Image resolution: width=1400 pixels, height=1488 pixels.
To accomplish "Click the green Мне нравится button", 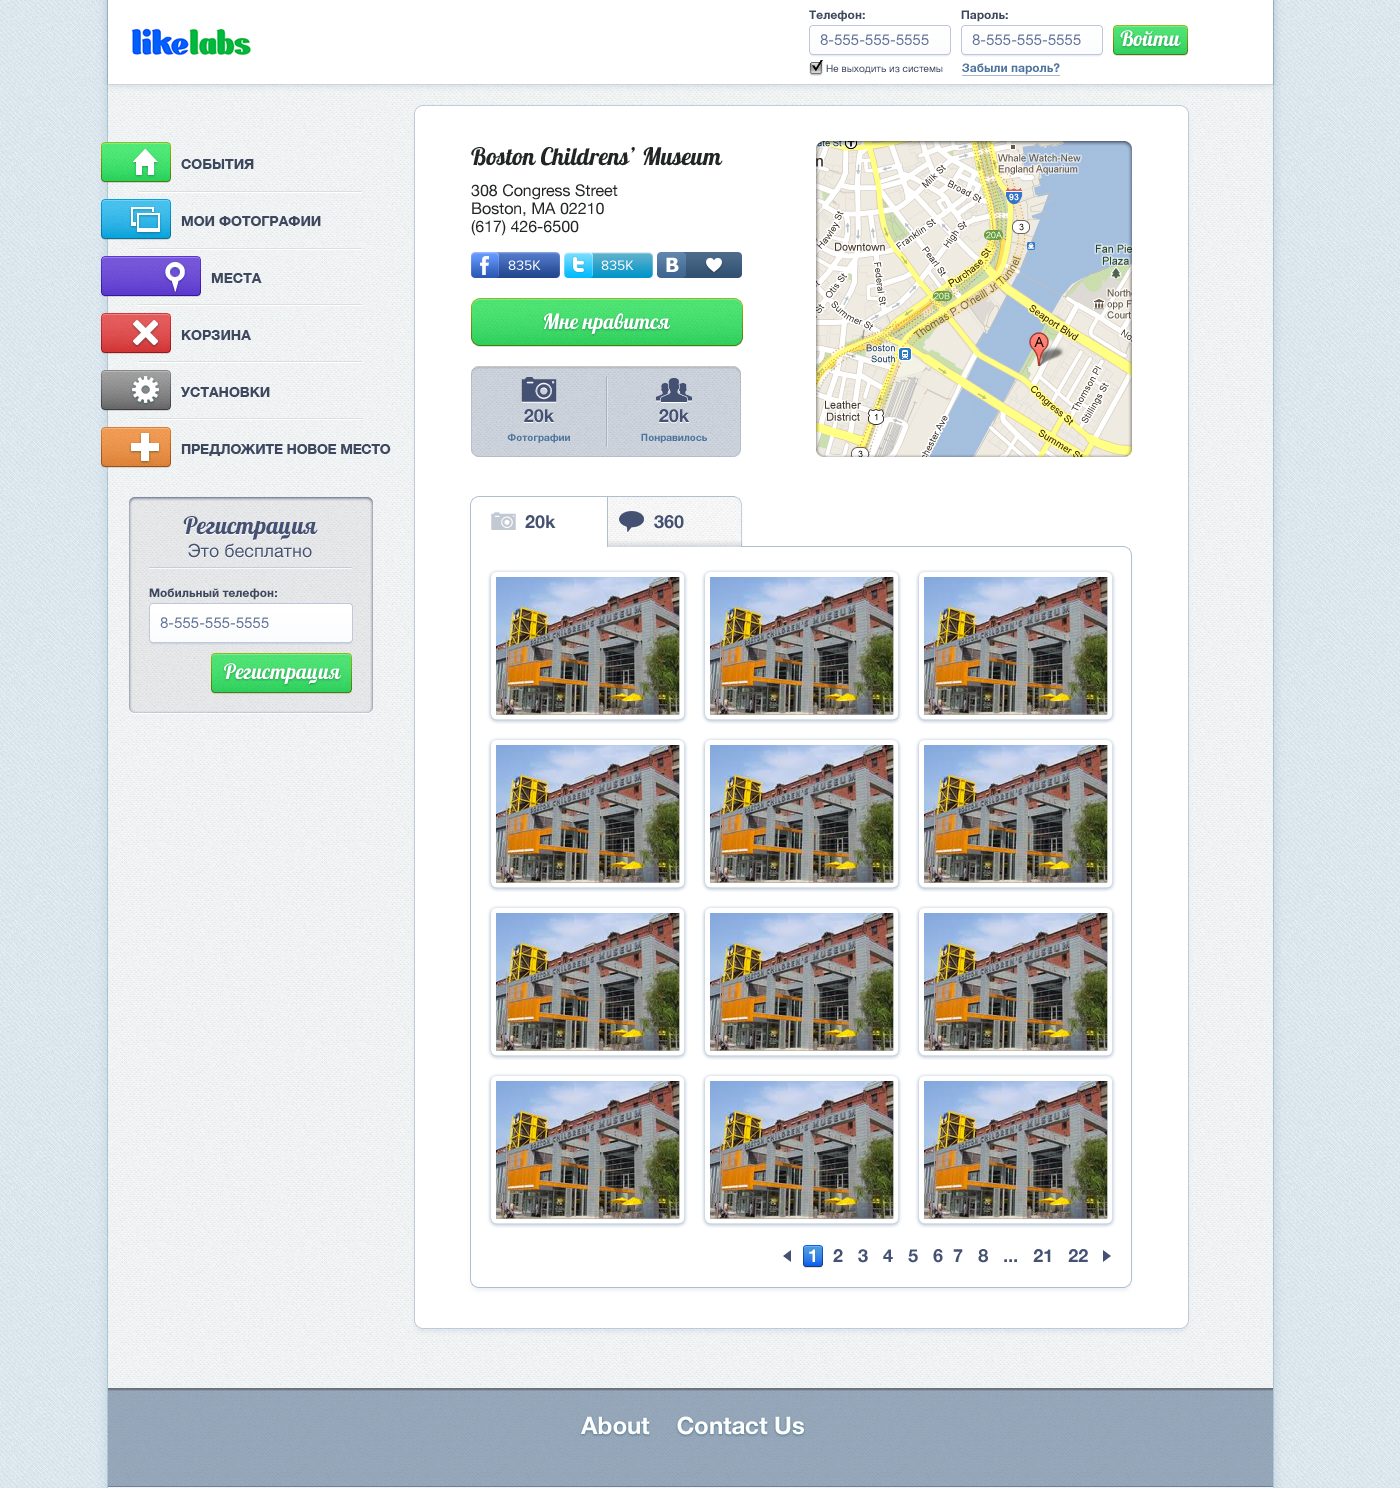I will [606, 322].
